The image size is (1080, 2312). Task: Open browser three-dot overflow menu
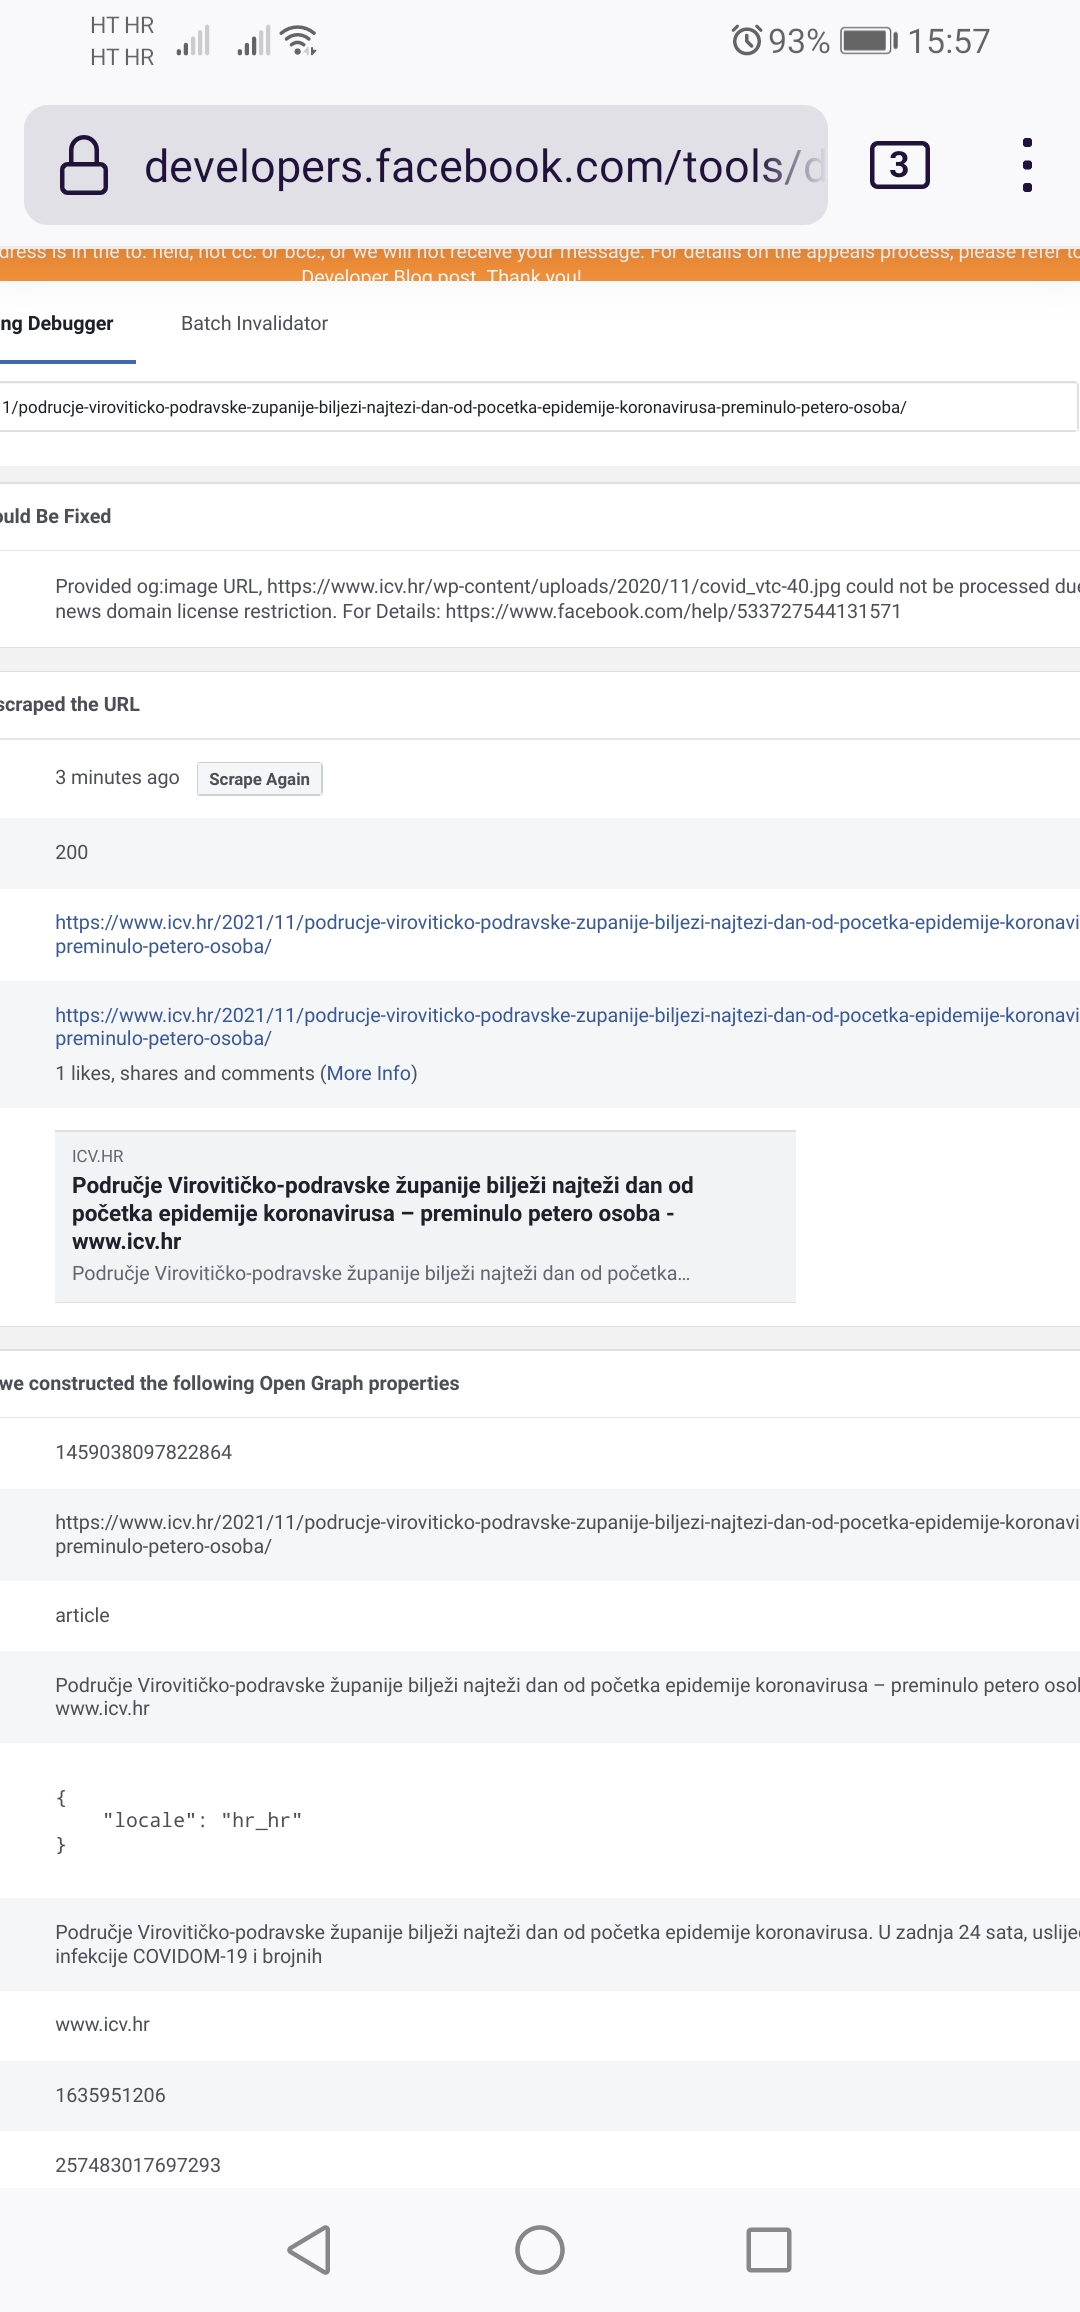point(1027,165)
